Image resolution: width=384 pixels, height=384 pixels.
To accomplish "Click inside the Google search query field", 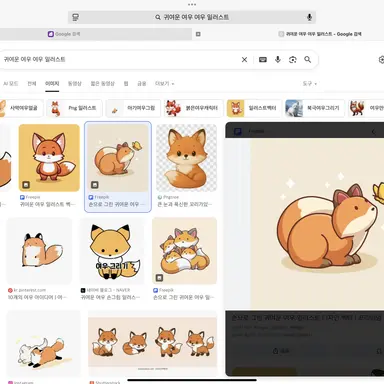I will (120, 59).
